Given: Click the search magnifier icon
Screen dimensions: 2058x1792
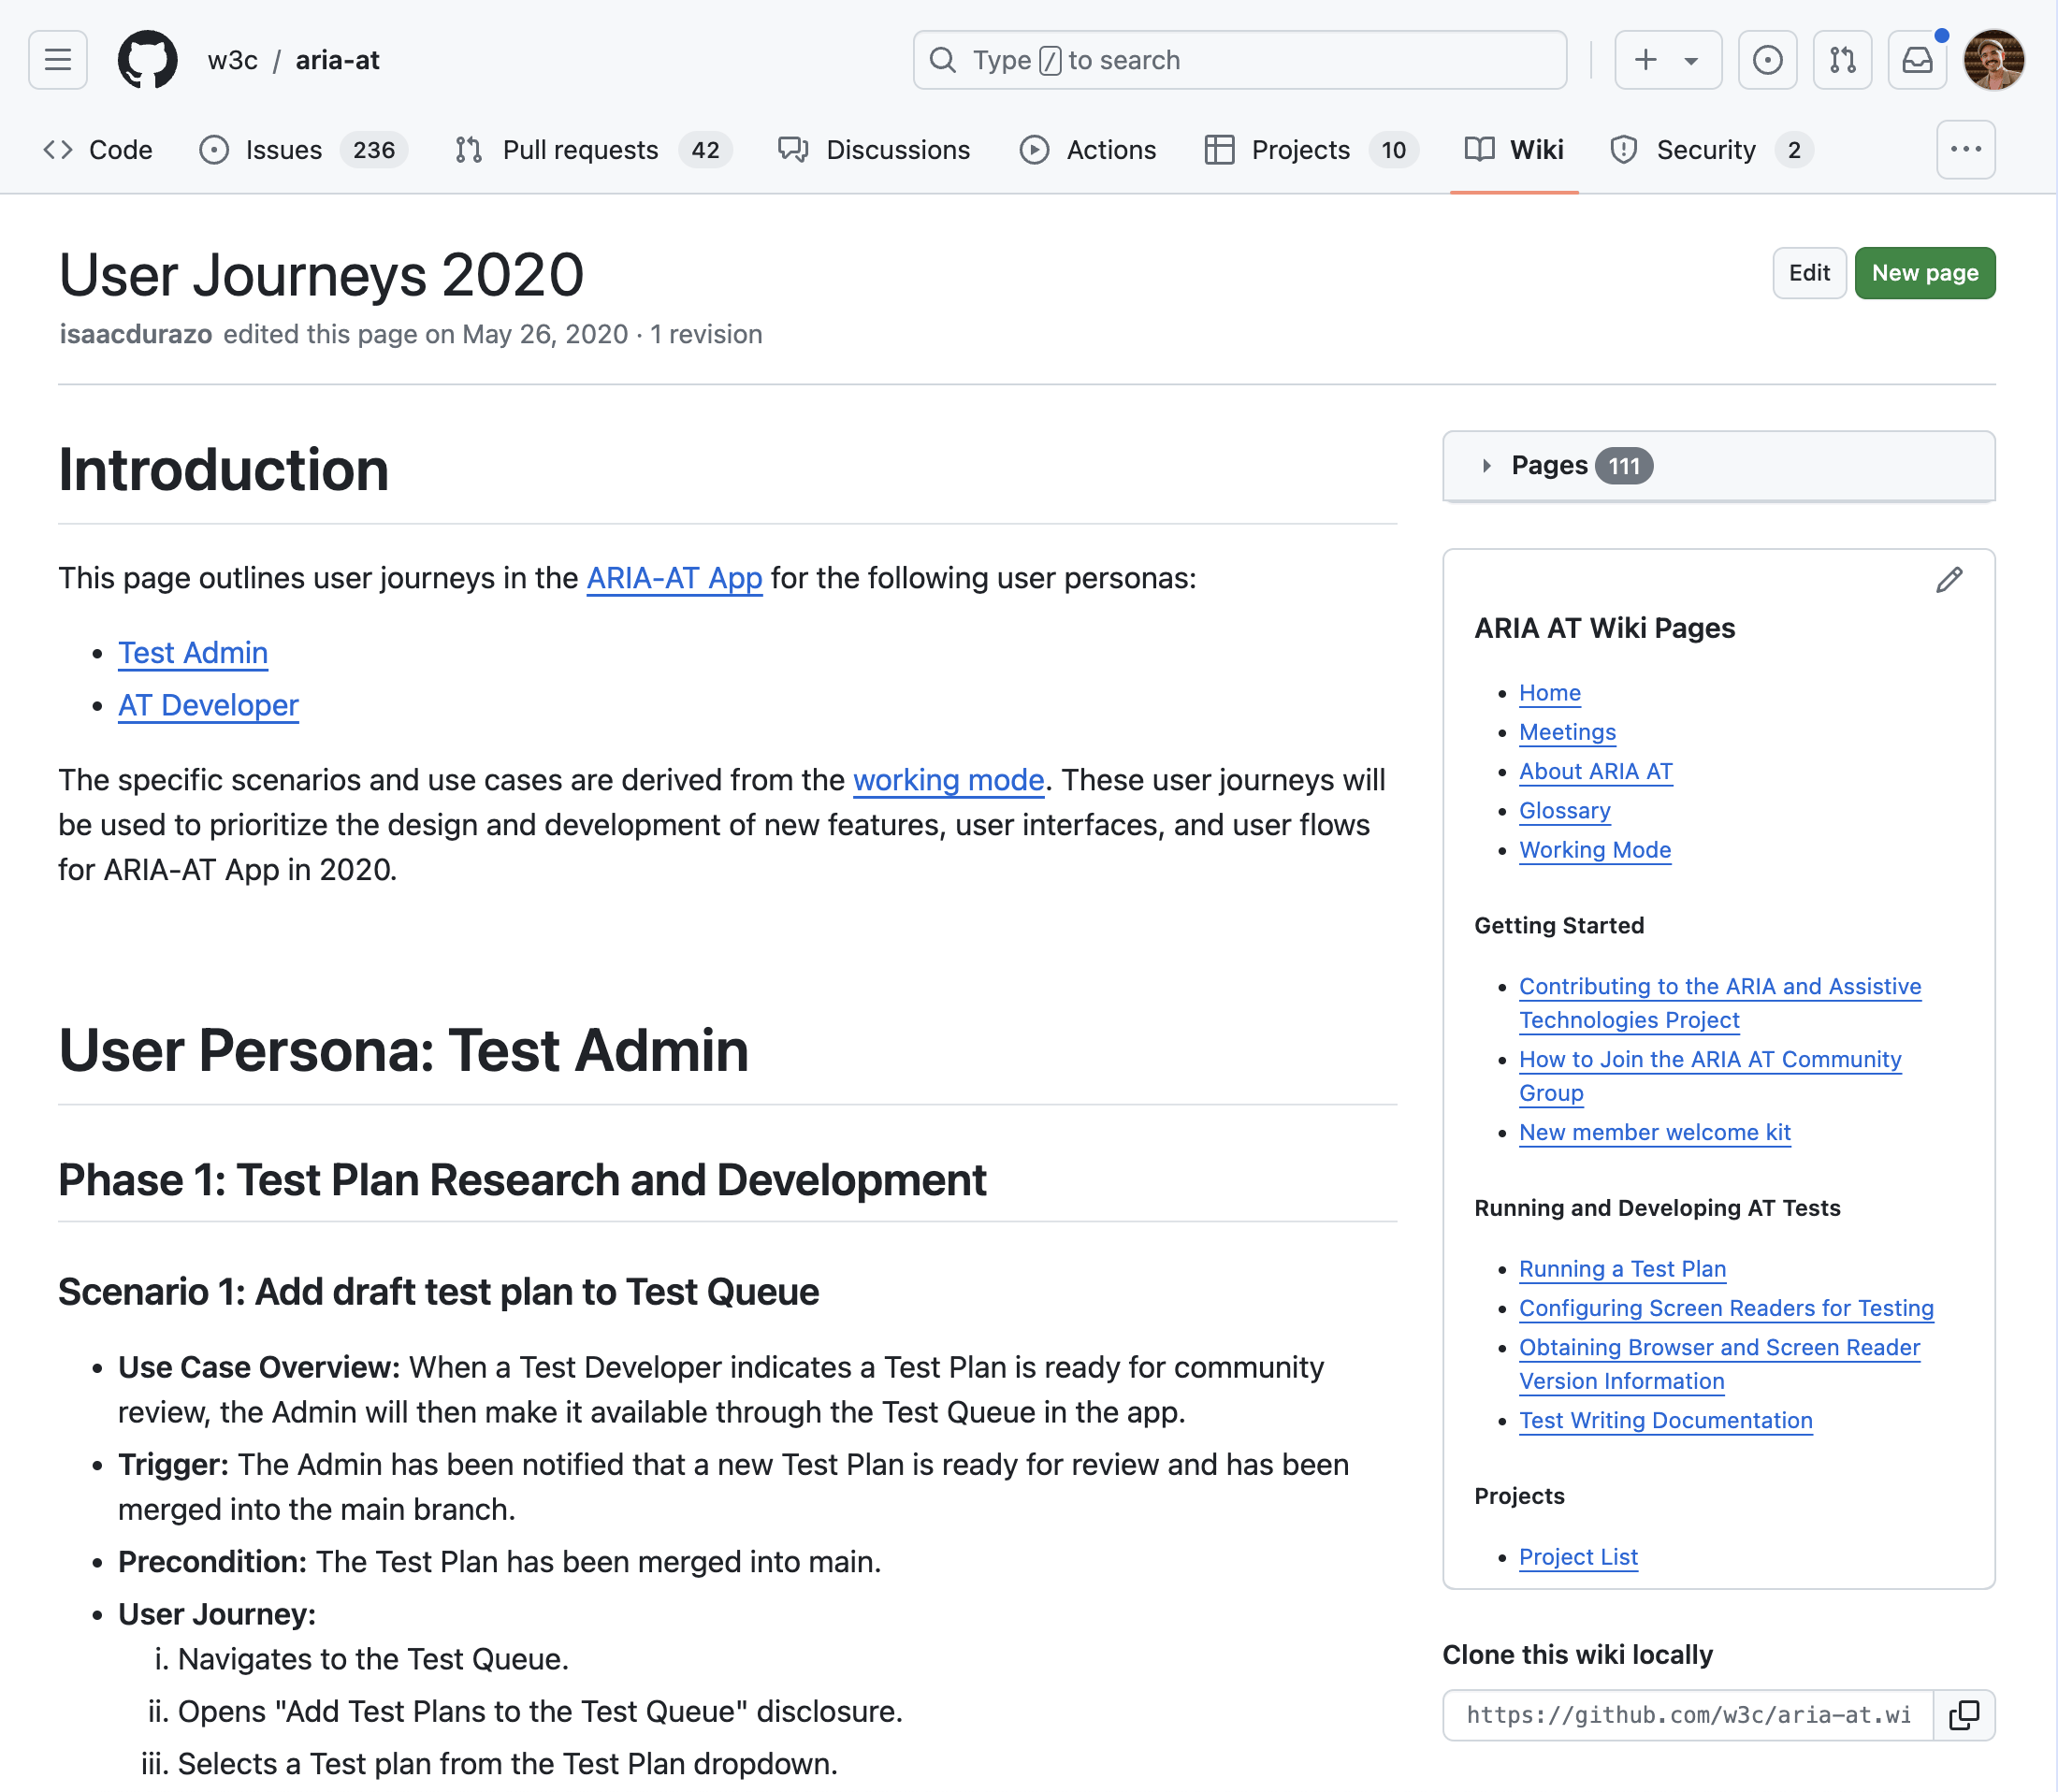Looking at the screenshot, I should pyautogui.click(x=941, y=60).
